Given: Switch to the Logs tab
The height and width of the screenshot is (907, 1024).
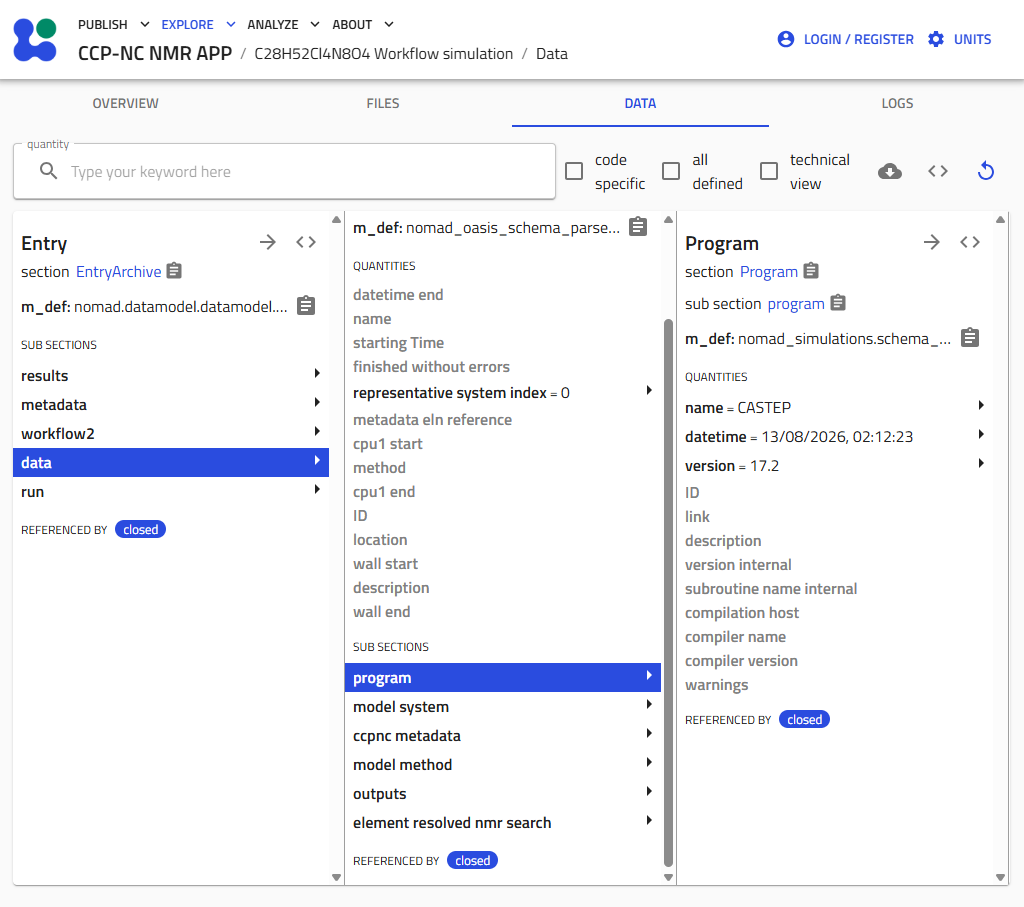Looking at the screenshot, I should pos(897,103).
